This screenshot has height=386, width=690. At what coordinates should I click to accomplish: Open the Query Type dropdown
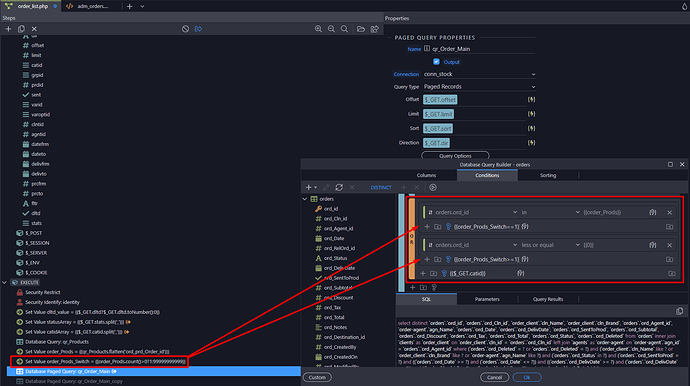point(479,87)
